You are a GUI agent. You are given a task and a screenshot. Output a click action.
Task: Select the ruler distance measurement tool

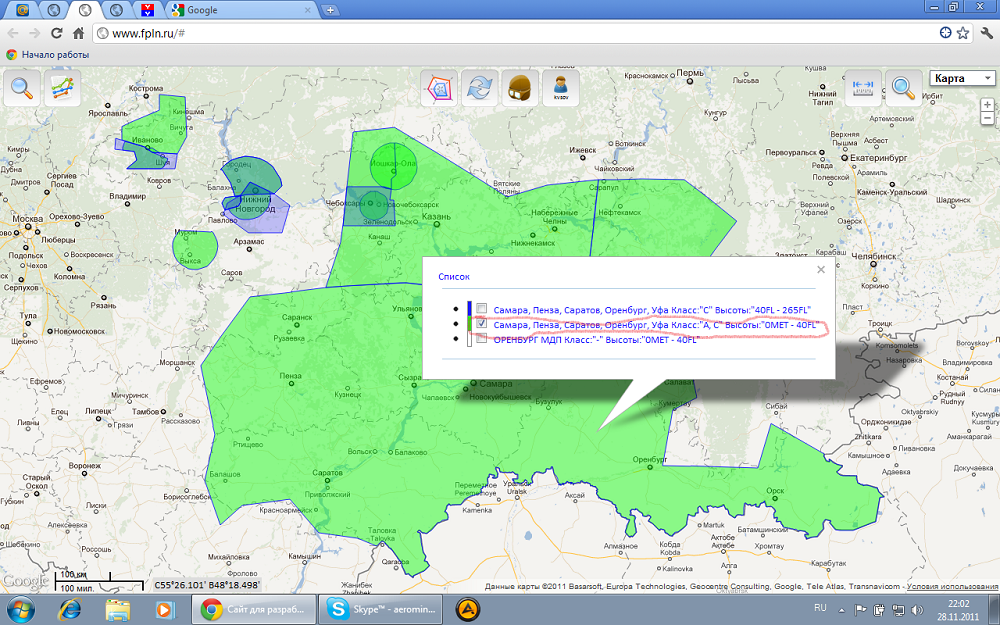pos(862,88)
